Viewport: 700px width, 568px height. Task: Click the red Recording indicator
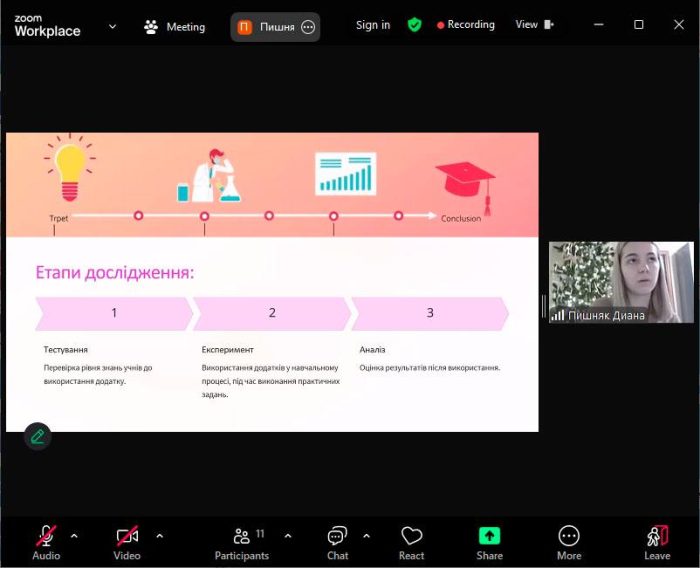tap(466, 25)
